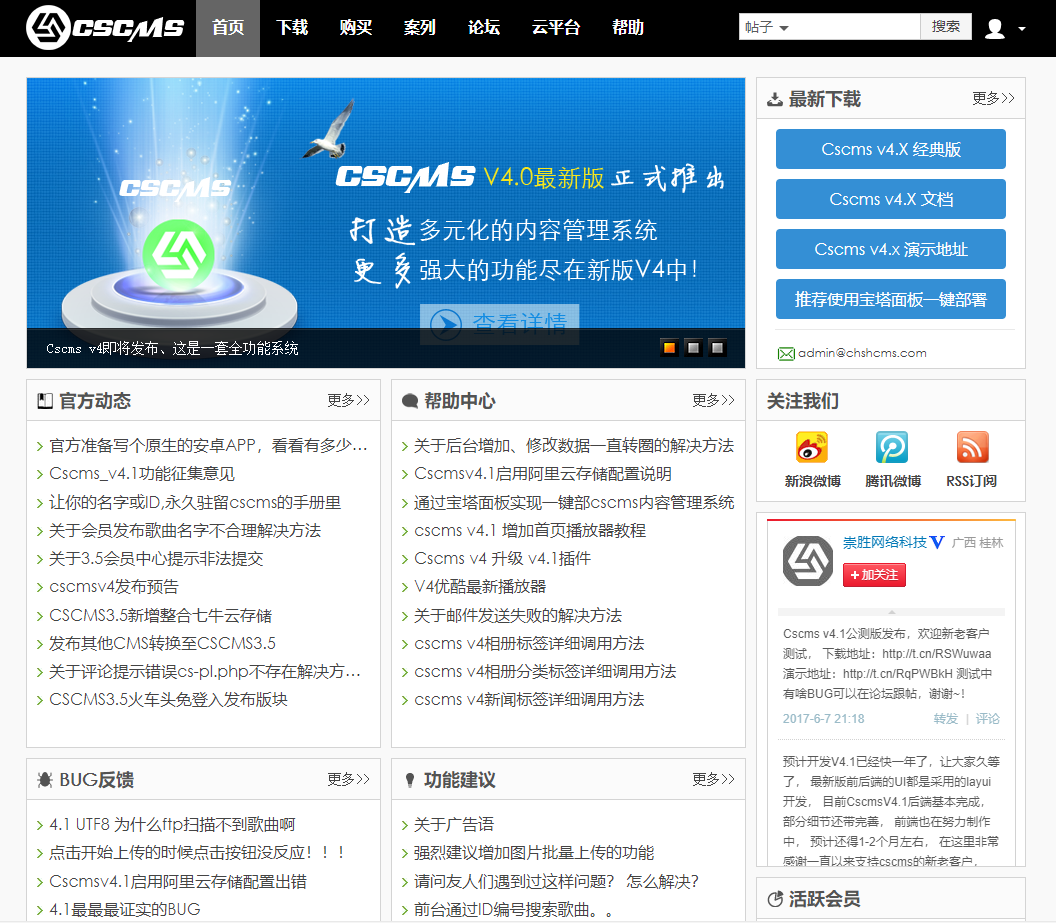The width and height of the screenshot is (1056, 923).
Task: Click the 官方动态 section book icon
Action: [45, 401]
